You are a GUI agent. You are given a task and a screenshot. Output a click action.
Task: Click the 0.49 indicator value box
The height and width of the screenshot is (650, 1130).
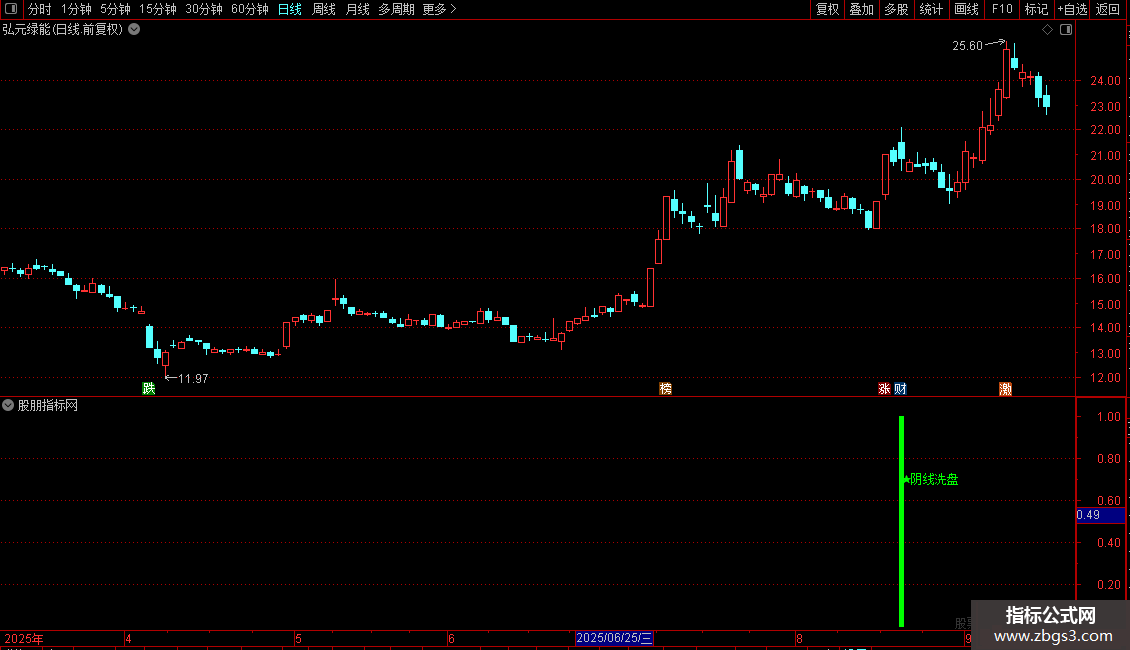tap(1100, 515)
